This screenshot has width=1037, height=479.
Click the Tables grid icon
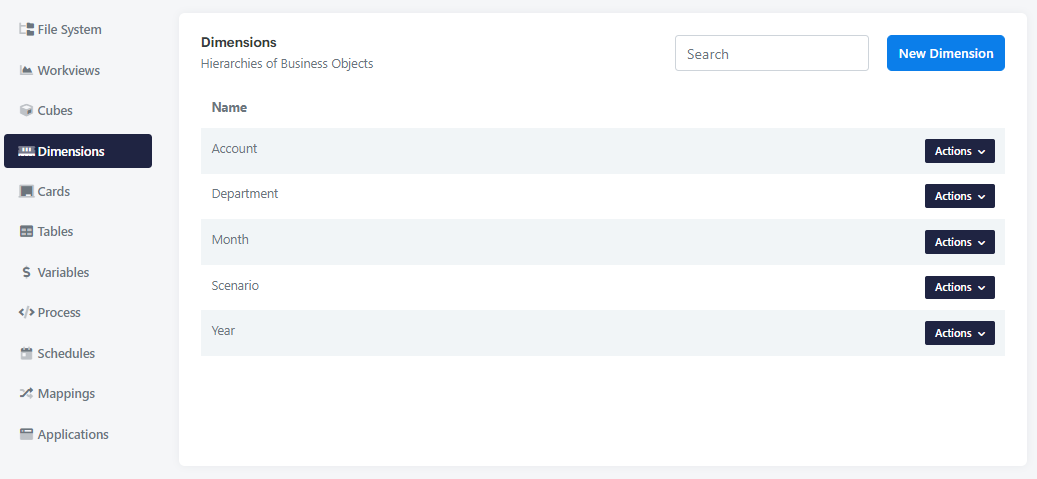[x=27, y=232]
